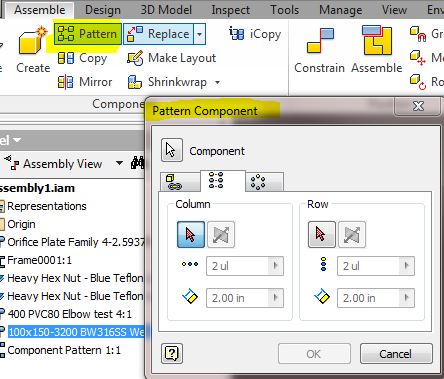Open the Replace dropdown arrow
This screenshot has height=379, width=444.
click(199, 34)
